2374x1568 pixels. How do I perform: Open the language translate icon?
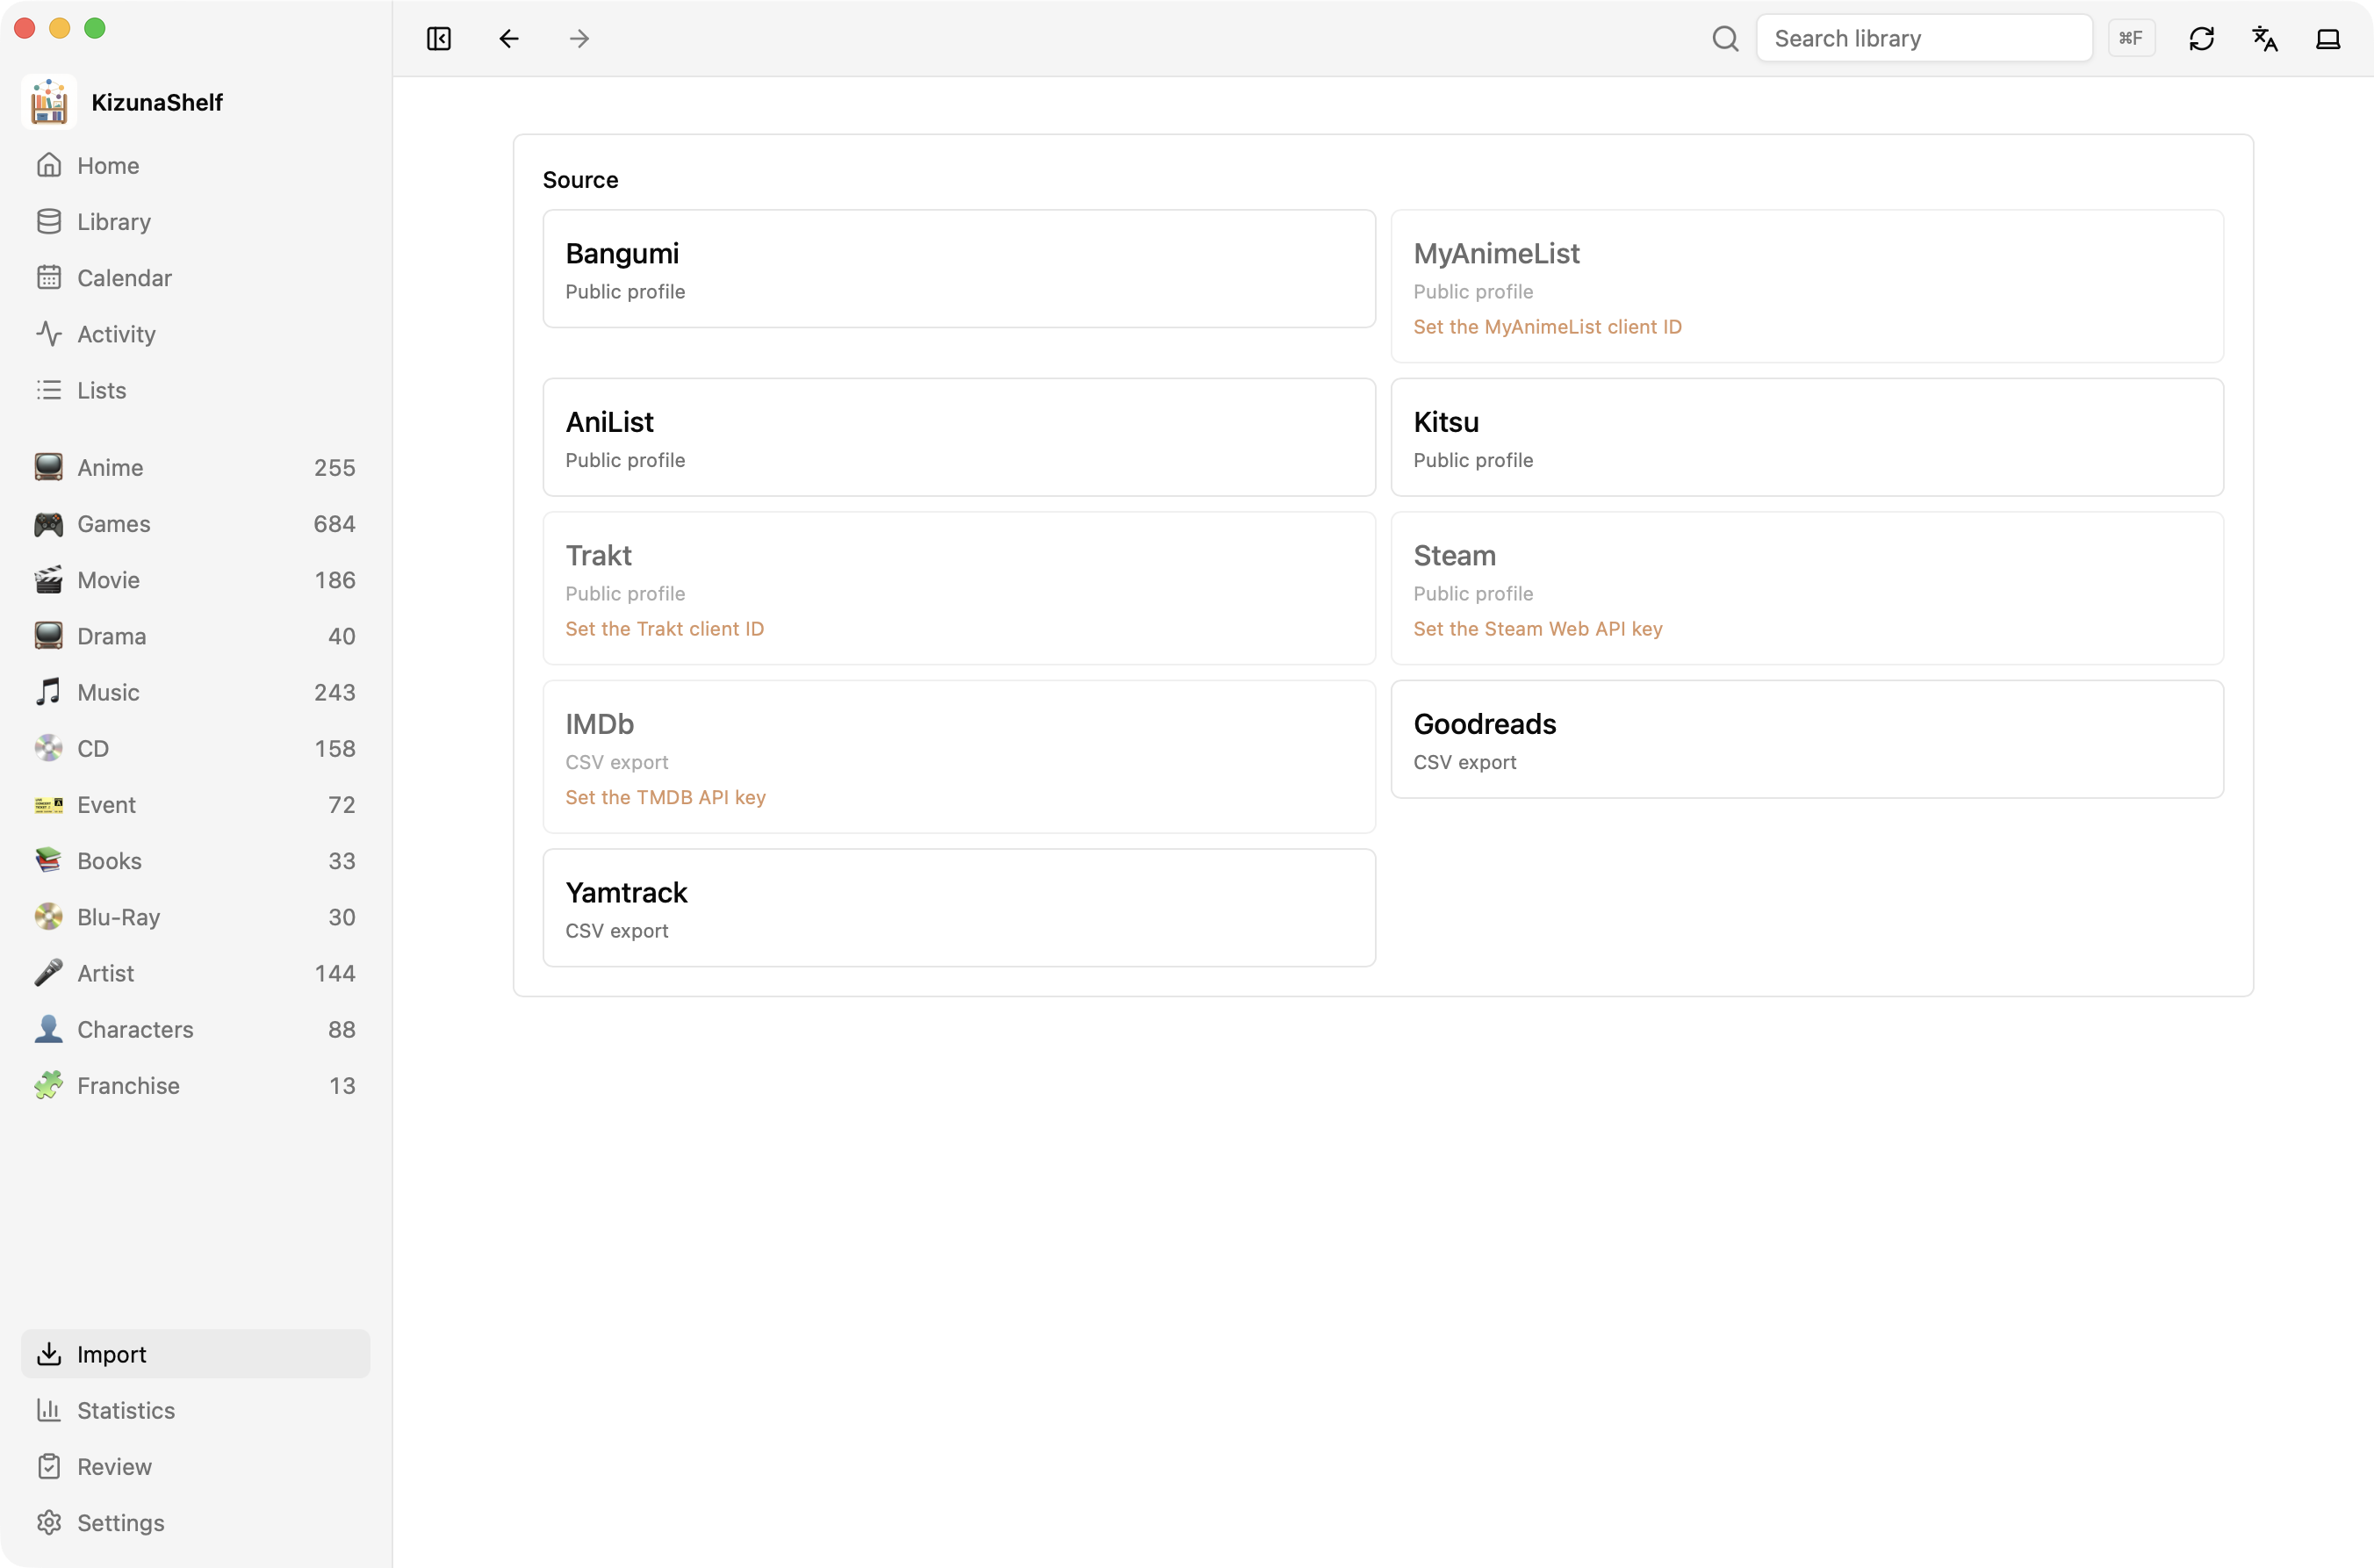pyautogui.click(x=2264, y=38)
